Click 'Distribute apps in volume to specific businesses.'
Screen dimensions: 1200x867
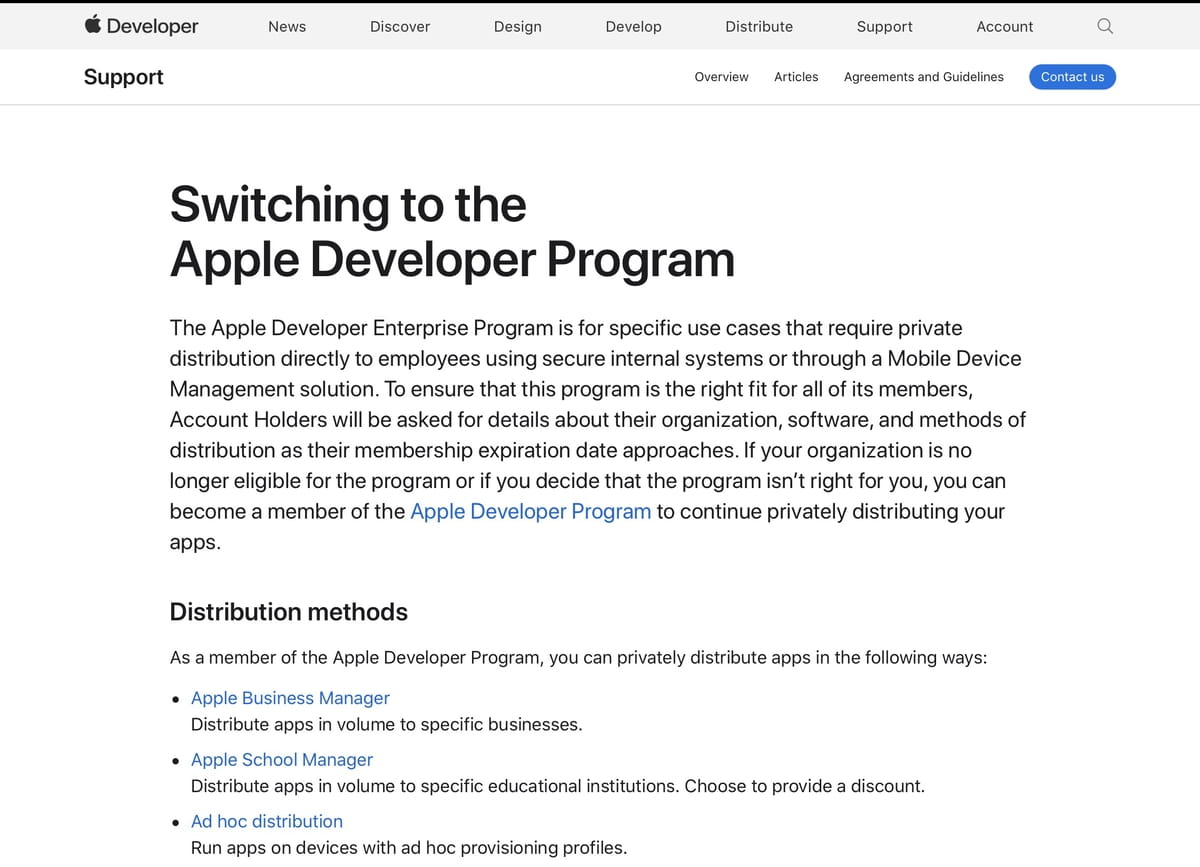[387, 724]
